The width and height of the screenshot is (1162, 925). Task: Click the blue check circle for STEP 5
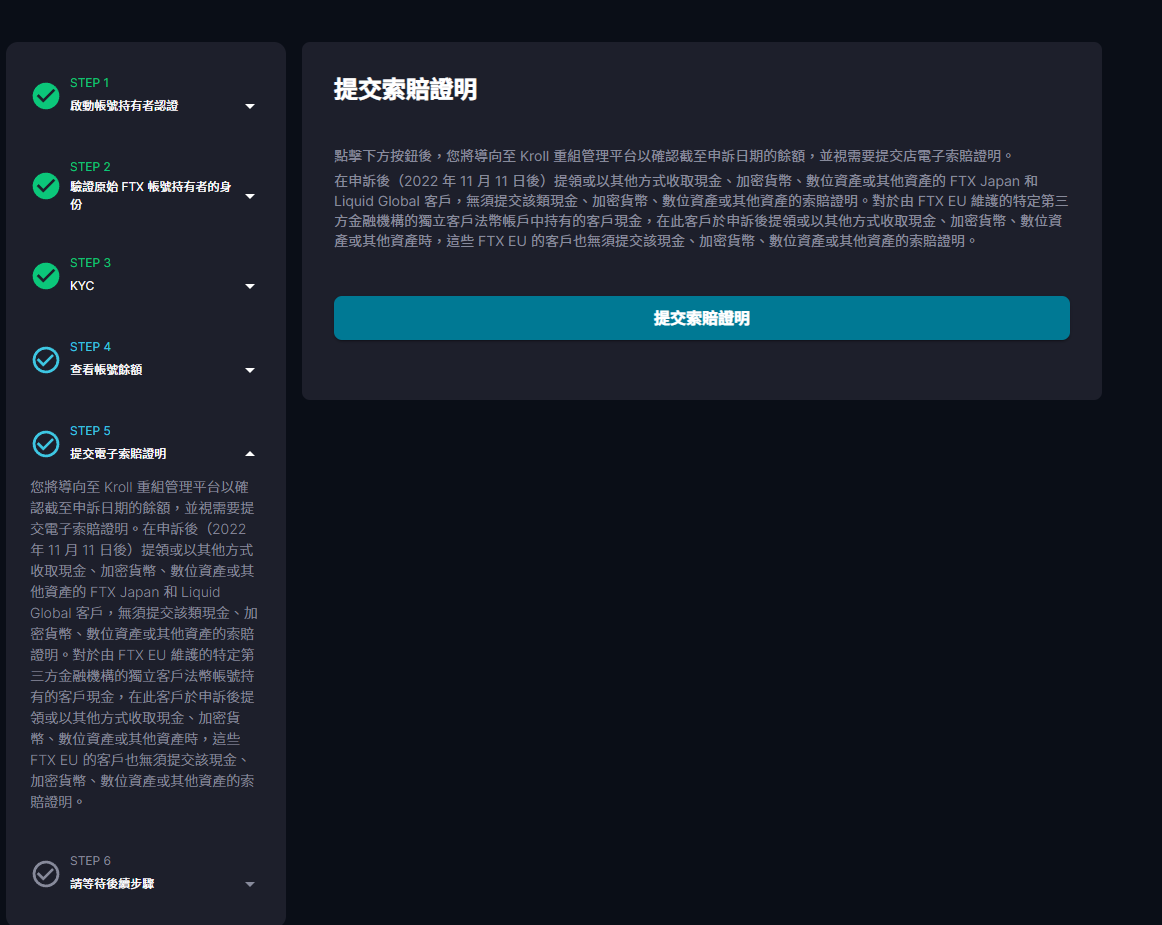(x=46, y=444)
